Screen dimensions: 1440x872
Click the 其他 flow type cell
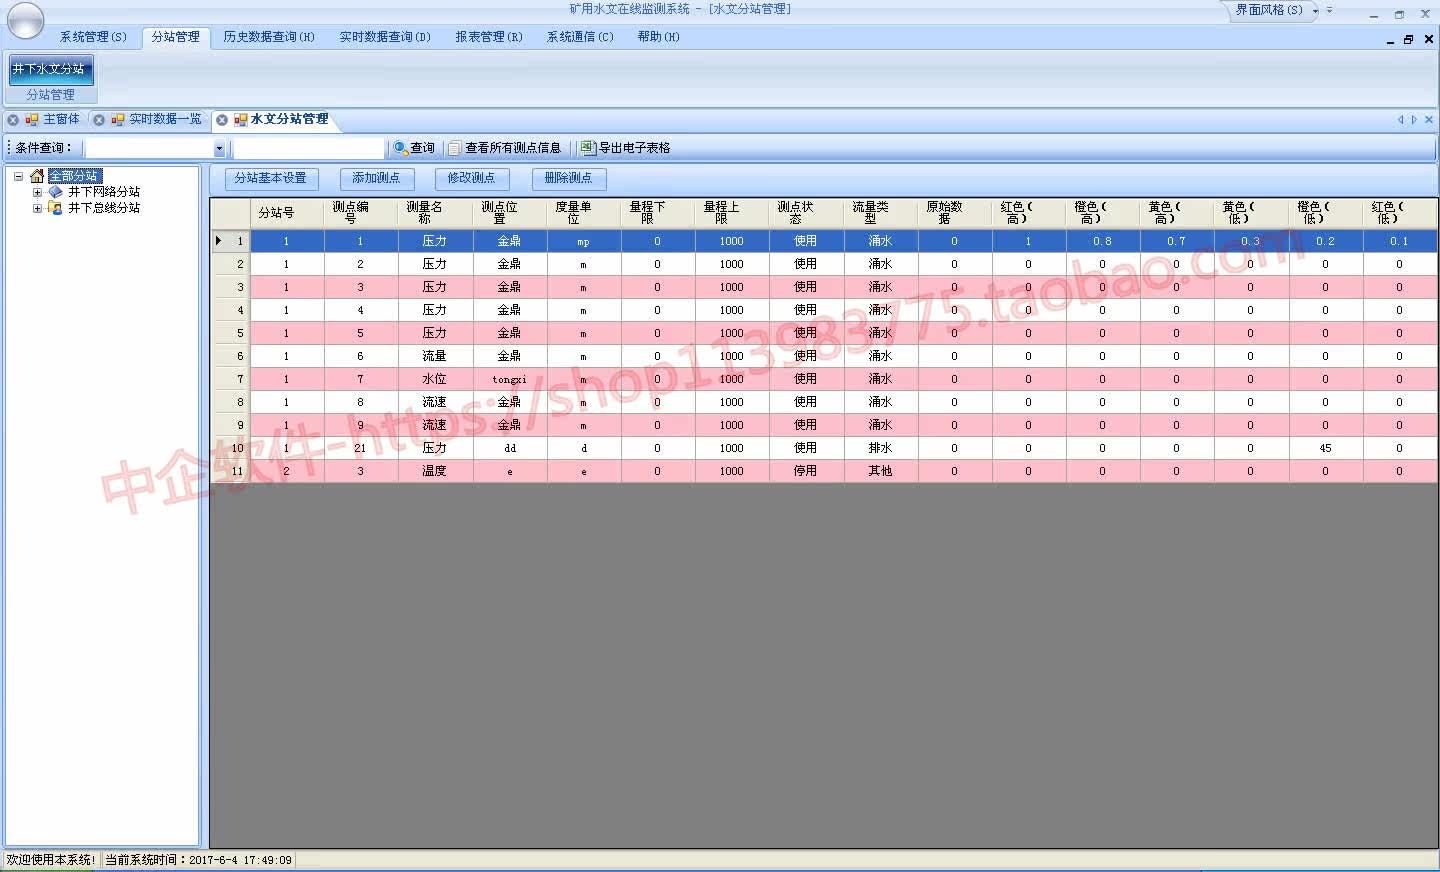coord(880,471)
